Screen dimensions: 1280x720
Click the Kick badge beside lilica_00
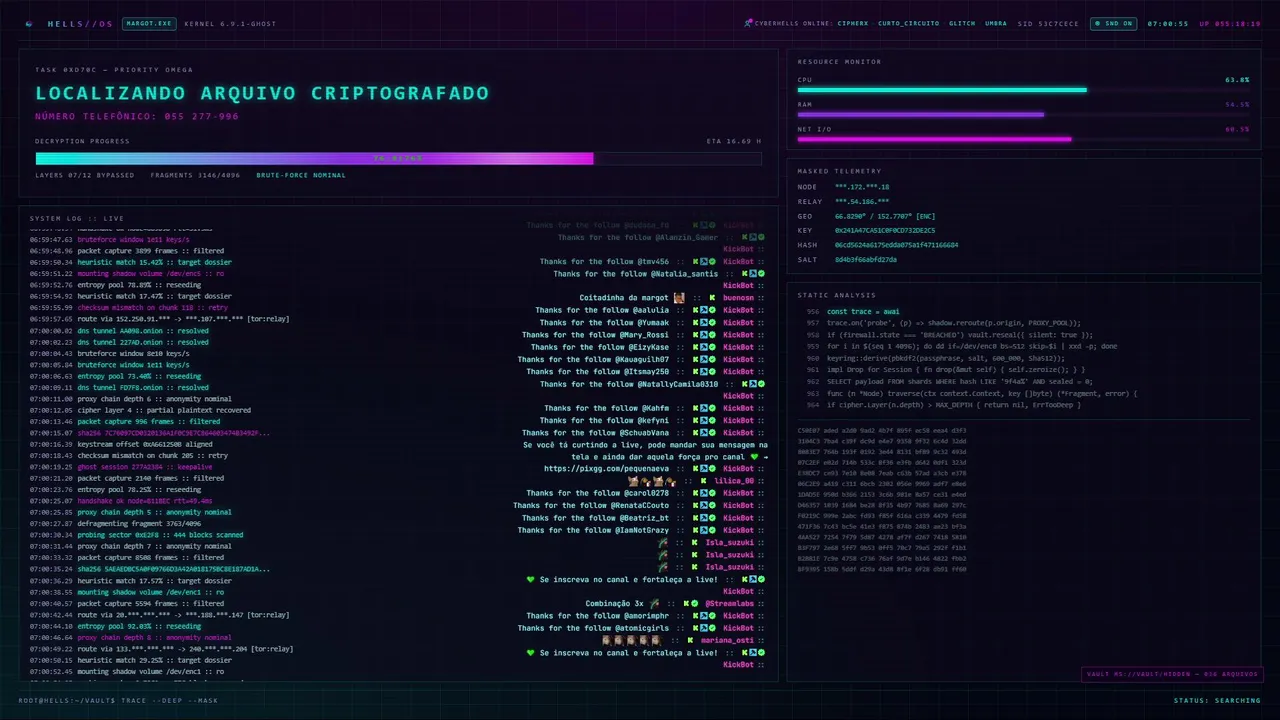(704, 481)
